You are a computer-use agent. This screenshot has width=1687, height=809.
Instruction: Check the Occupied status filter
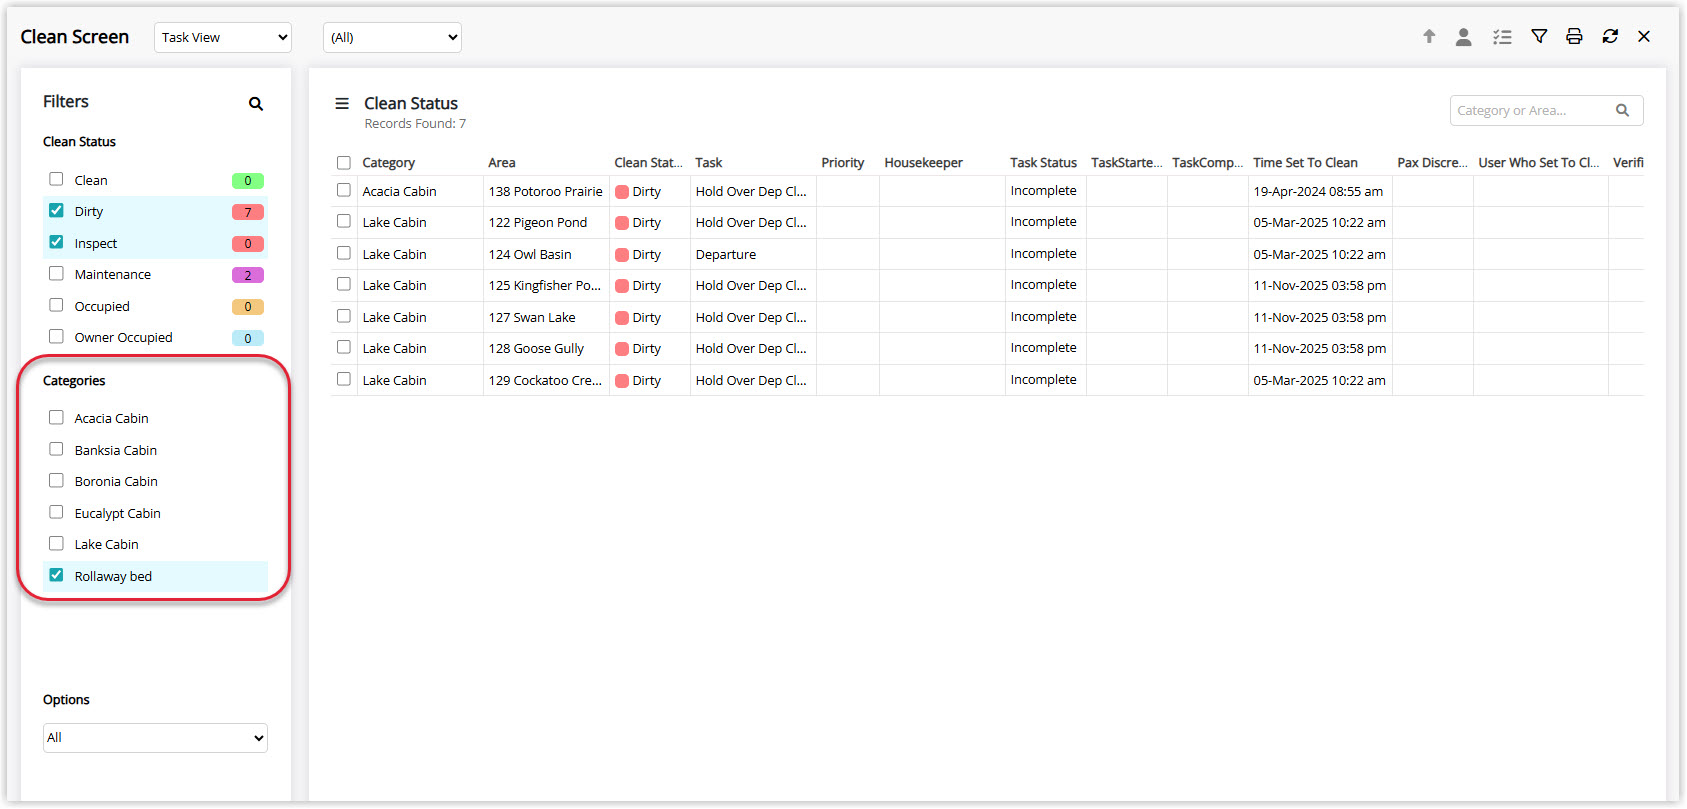(56, 305)
